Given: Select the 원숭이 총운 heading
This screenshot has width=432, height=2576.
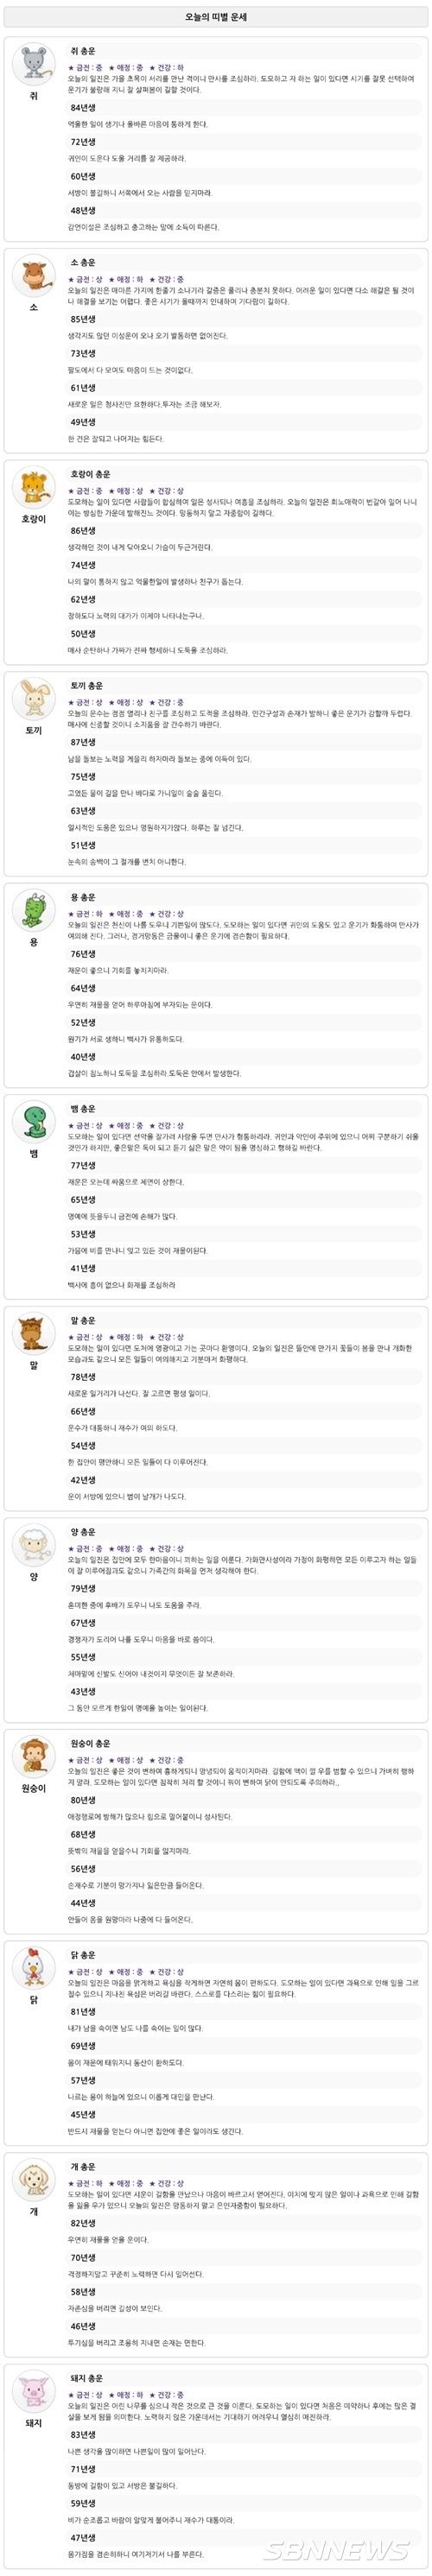Looking at the screenshot, I should 91,1744.
